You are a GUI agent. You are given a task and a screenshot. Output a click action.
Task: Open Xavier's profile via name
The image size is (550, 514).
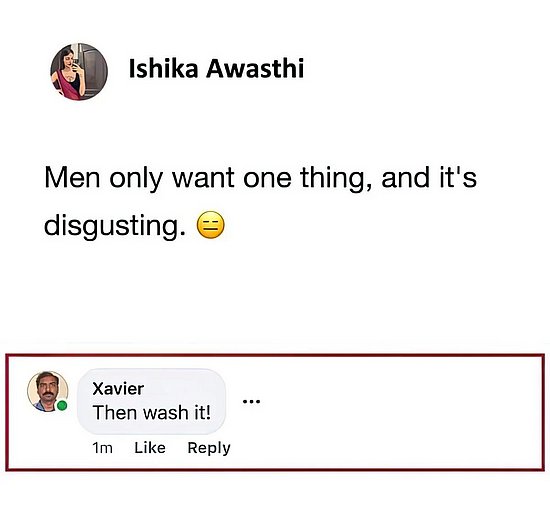pyautogui.click(x=118, y=389)
